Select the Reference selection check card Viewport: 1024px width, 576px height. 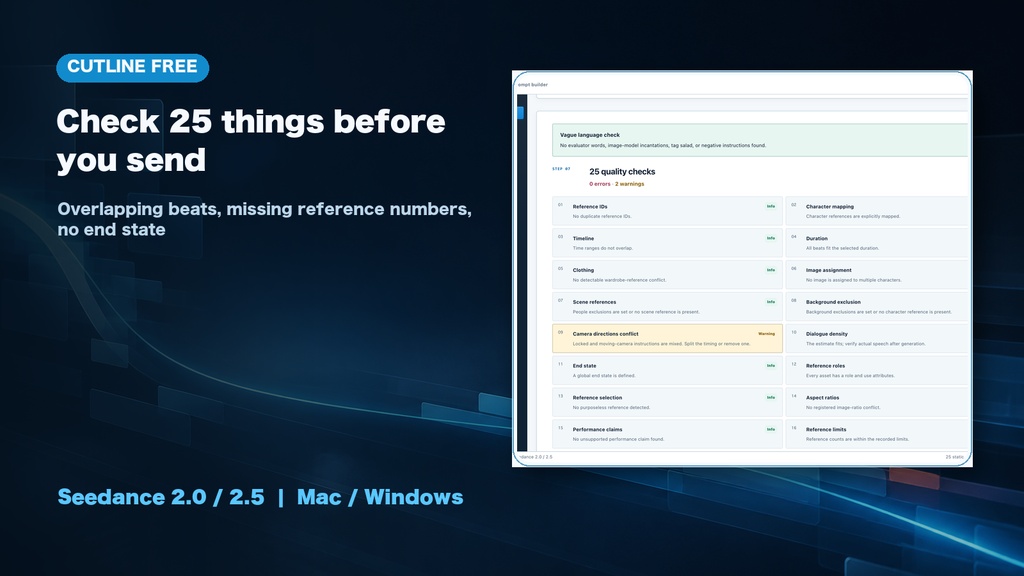(667, 402)
